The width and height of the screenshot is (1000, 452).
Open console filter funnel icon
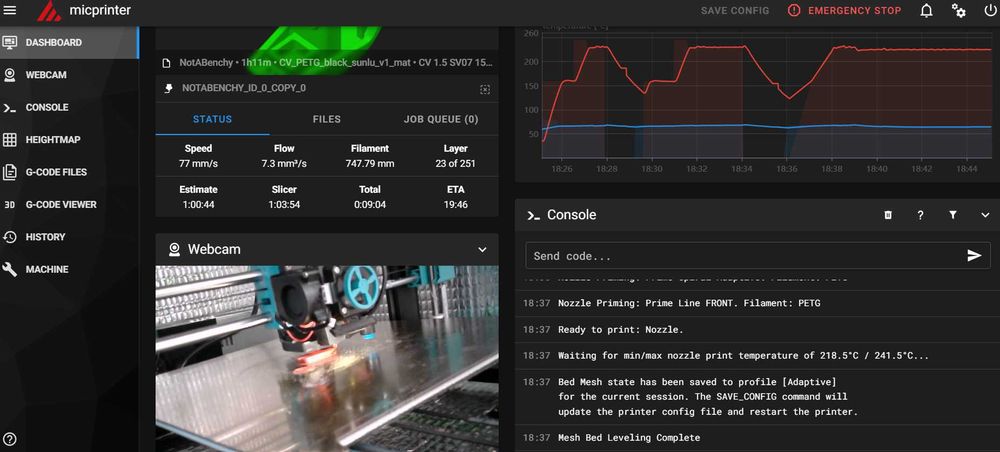coord(953,215)
